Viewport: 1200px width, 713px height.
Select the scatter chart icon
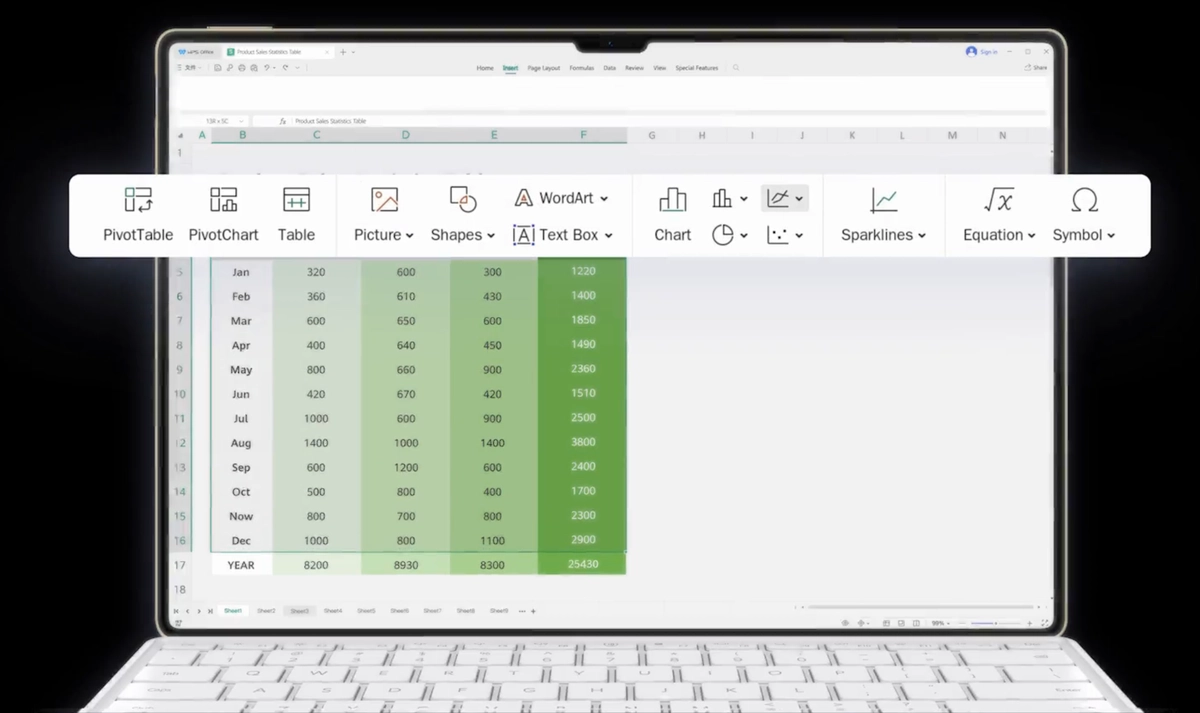(777, 235)
